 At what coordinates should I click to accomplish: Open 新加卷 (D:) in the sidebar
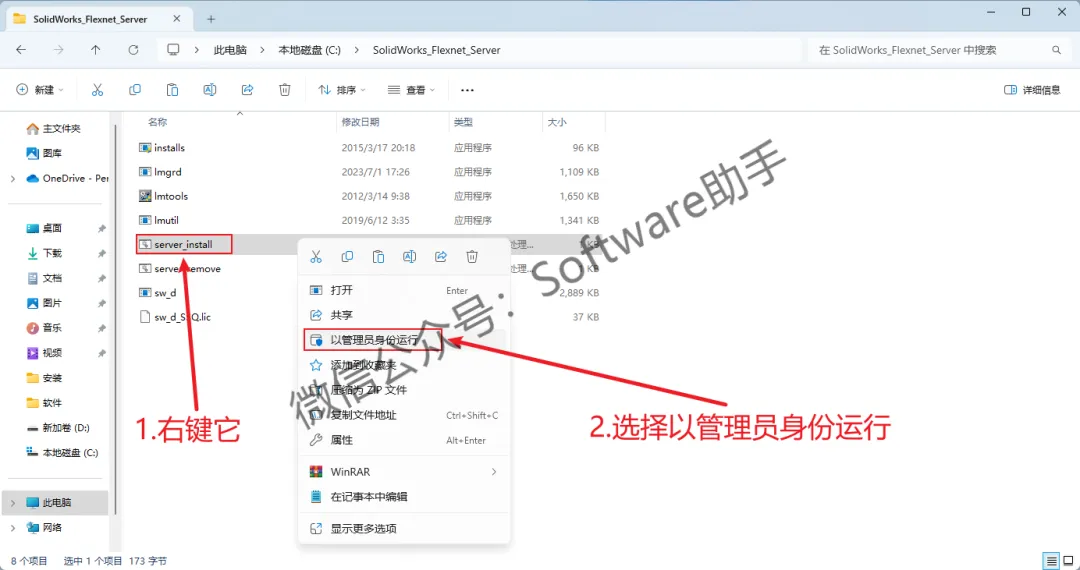pyautogui.click(x=59, y=428)
